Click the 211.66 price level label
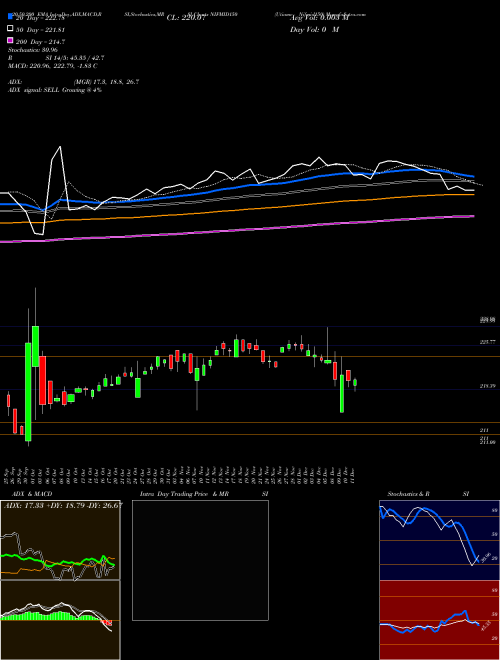This screenshot has height=660, width=500. tap(488, 442)
